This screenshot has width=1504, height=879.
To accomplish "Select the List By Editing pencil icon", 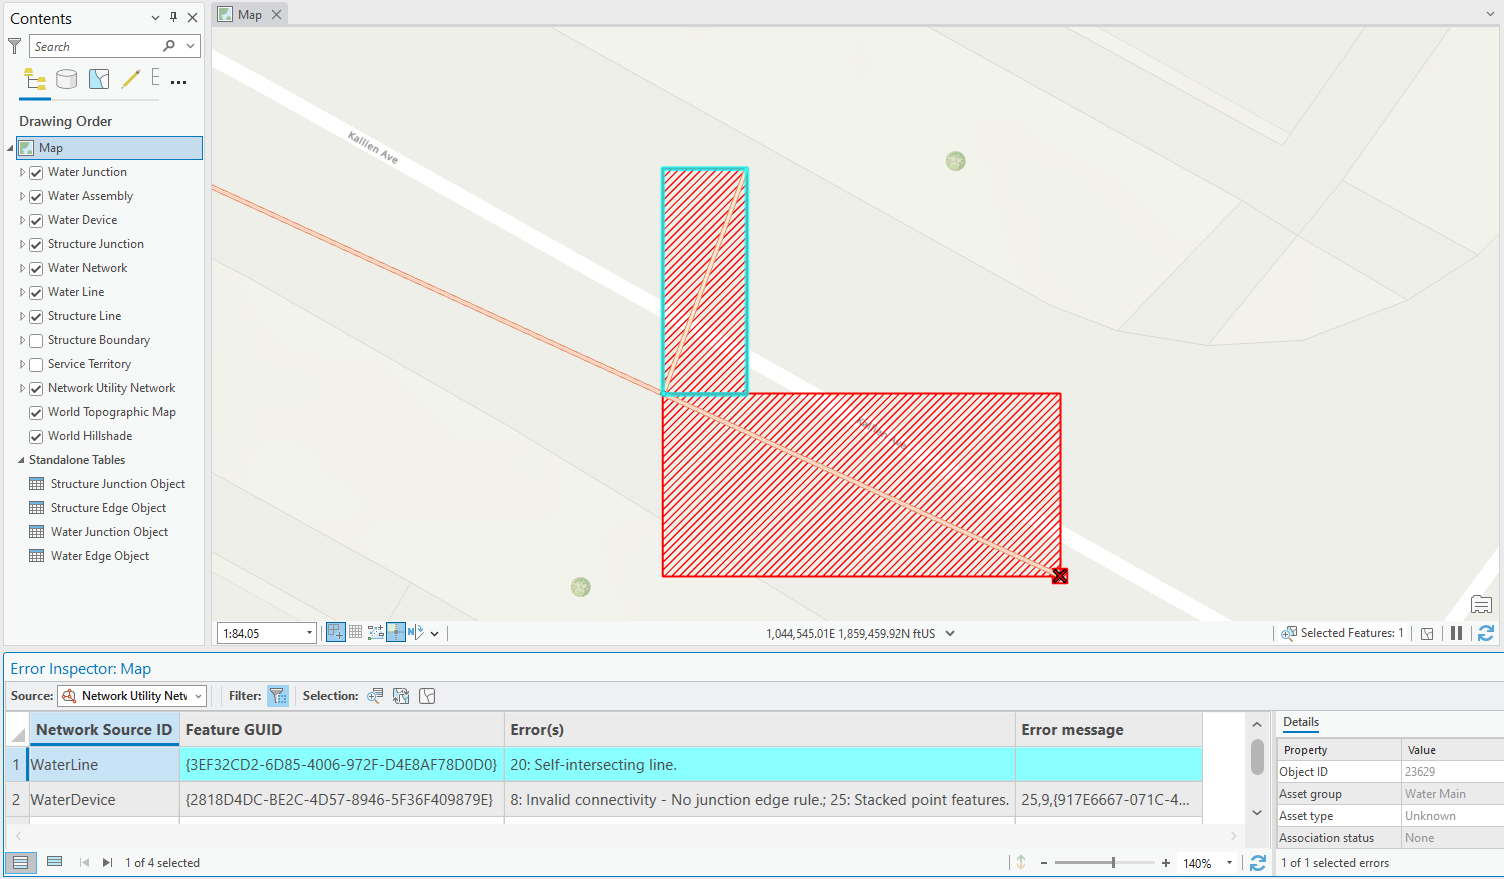I will click(130, 80).
